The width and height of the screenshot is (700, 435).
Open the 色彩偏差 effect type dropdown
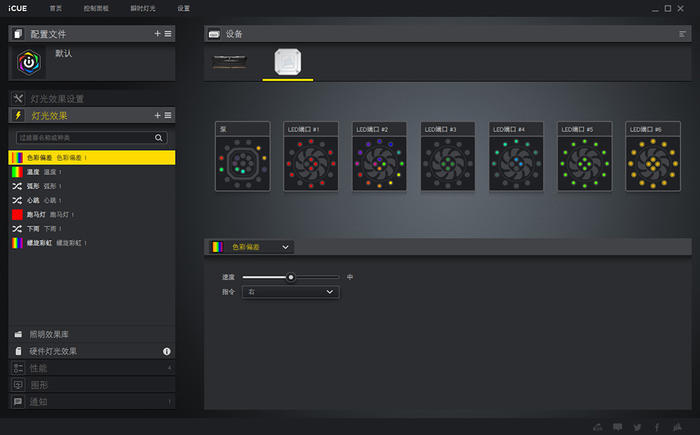251,247
